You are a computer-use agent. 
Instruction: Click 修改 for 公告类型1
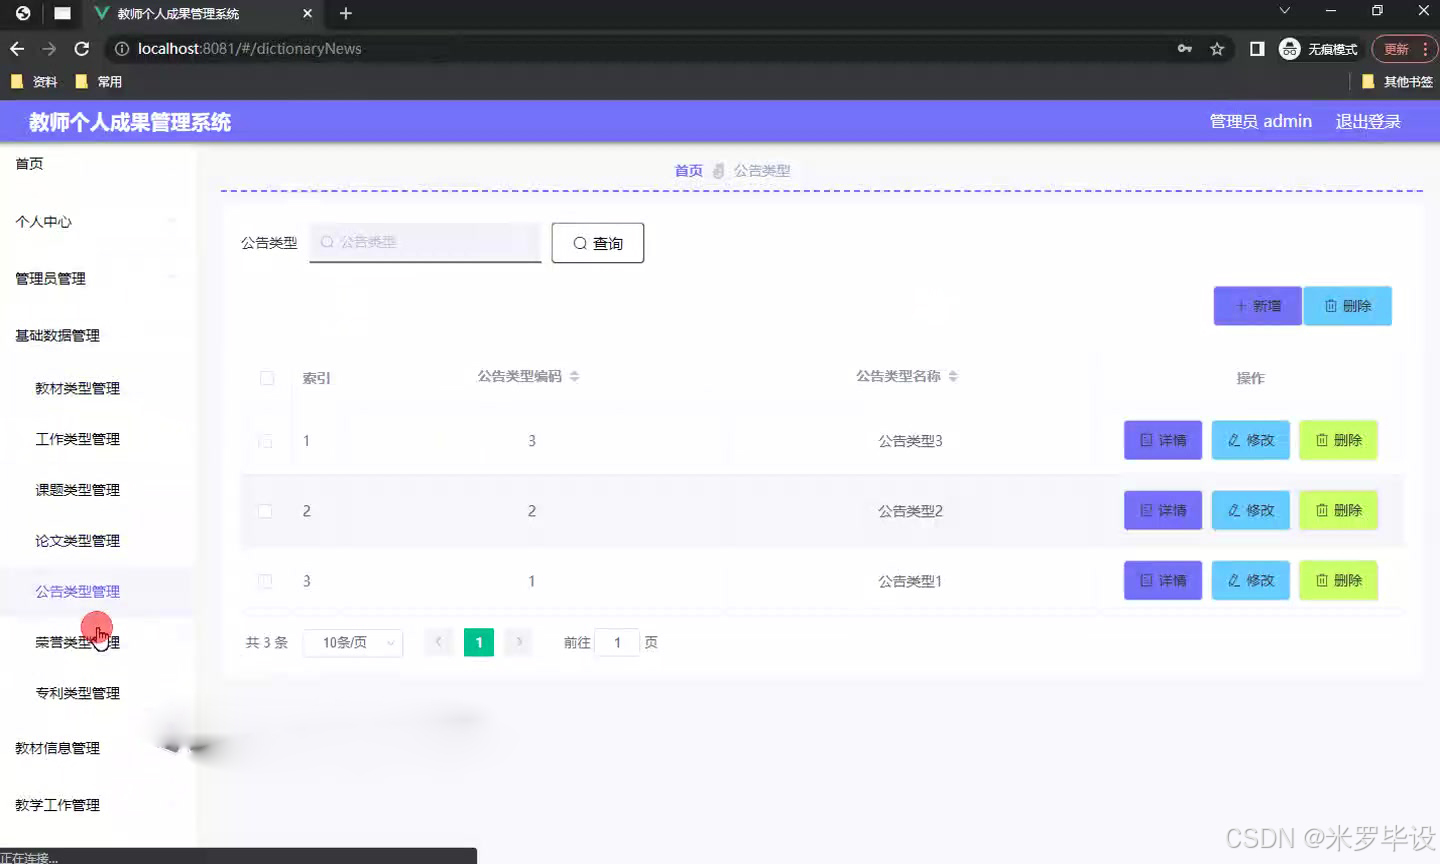pyautogui.click(x=1251, y=580)
